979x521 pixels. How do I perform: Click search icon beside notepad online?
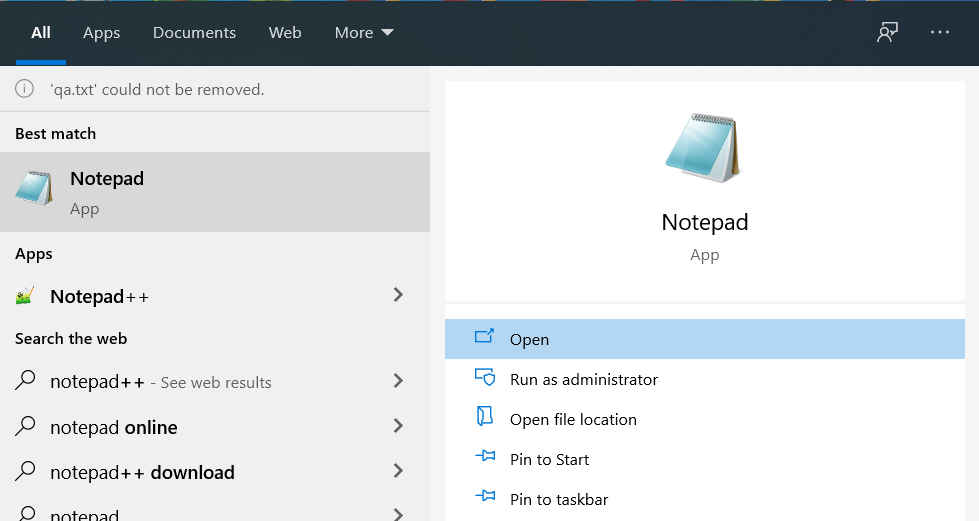tap(25, 426)
